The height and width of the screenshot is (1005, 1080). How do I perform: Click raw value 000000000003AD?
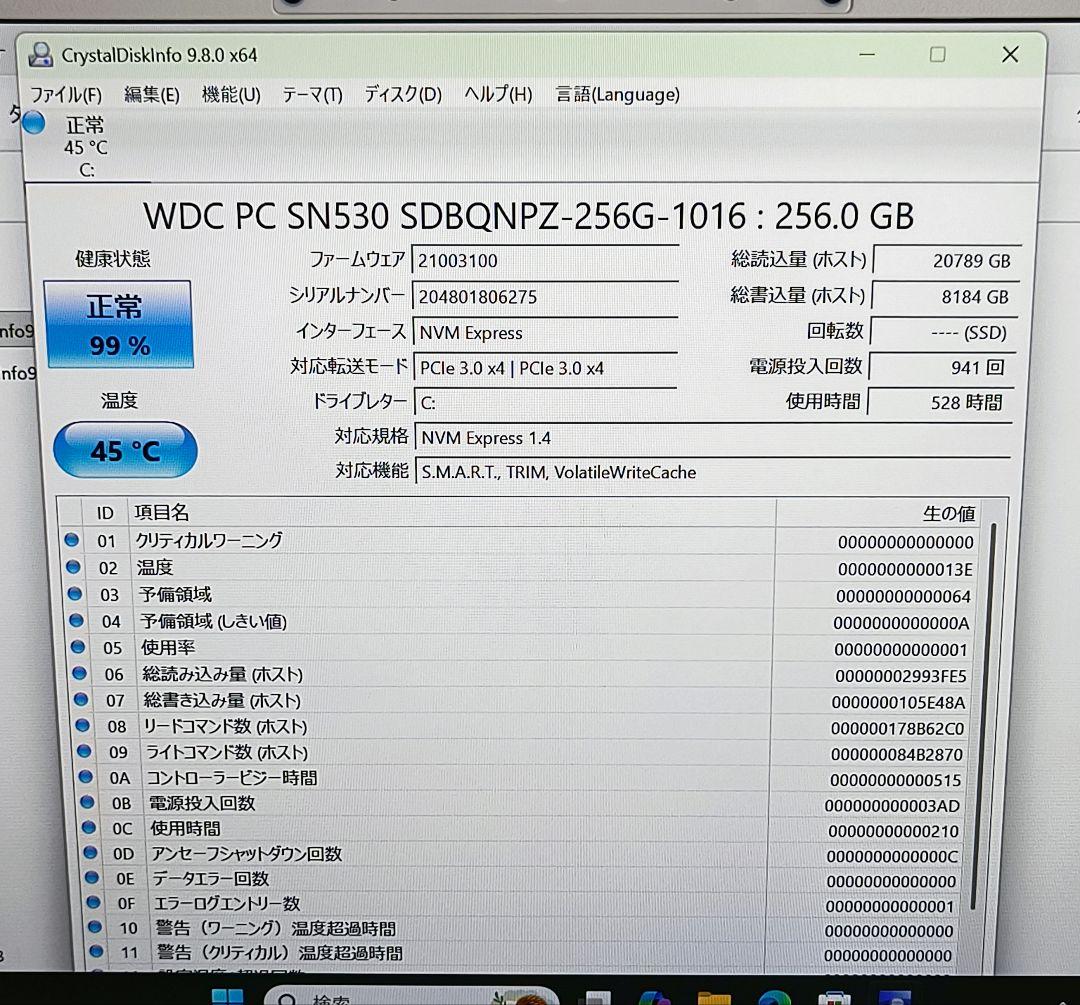coord(892,806)
